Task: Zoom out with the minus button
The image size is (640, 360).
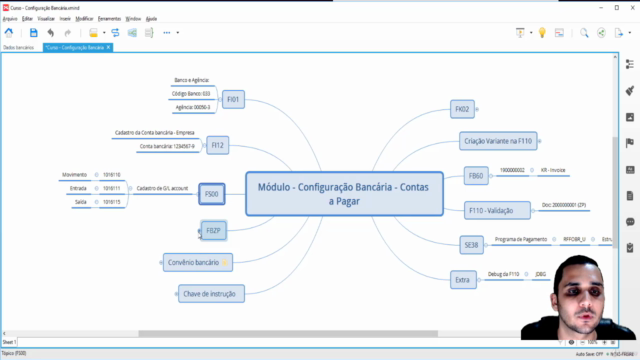Action: pos(582,342)
